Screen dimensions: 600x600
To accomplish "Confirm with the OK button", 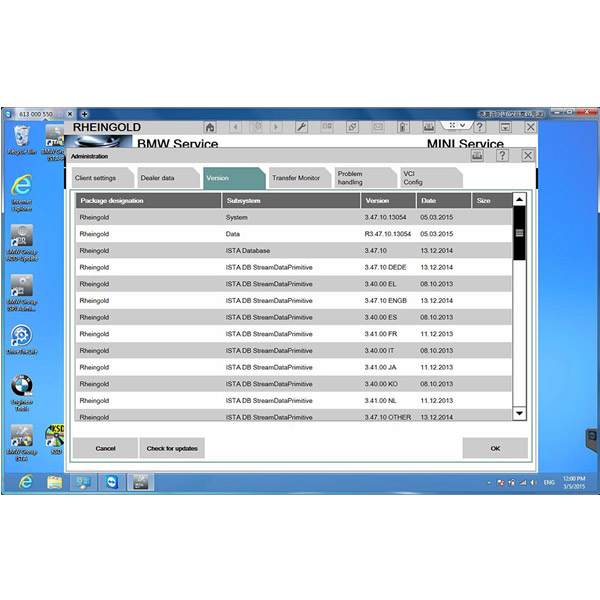I will click(495, 448).
